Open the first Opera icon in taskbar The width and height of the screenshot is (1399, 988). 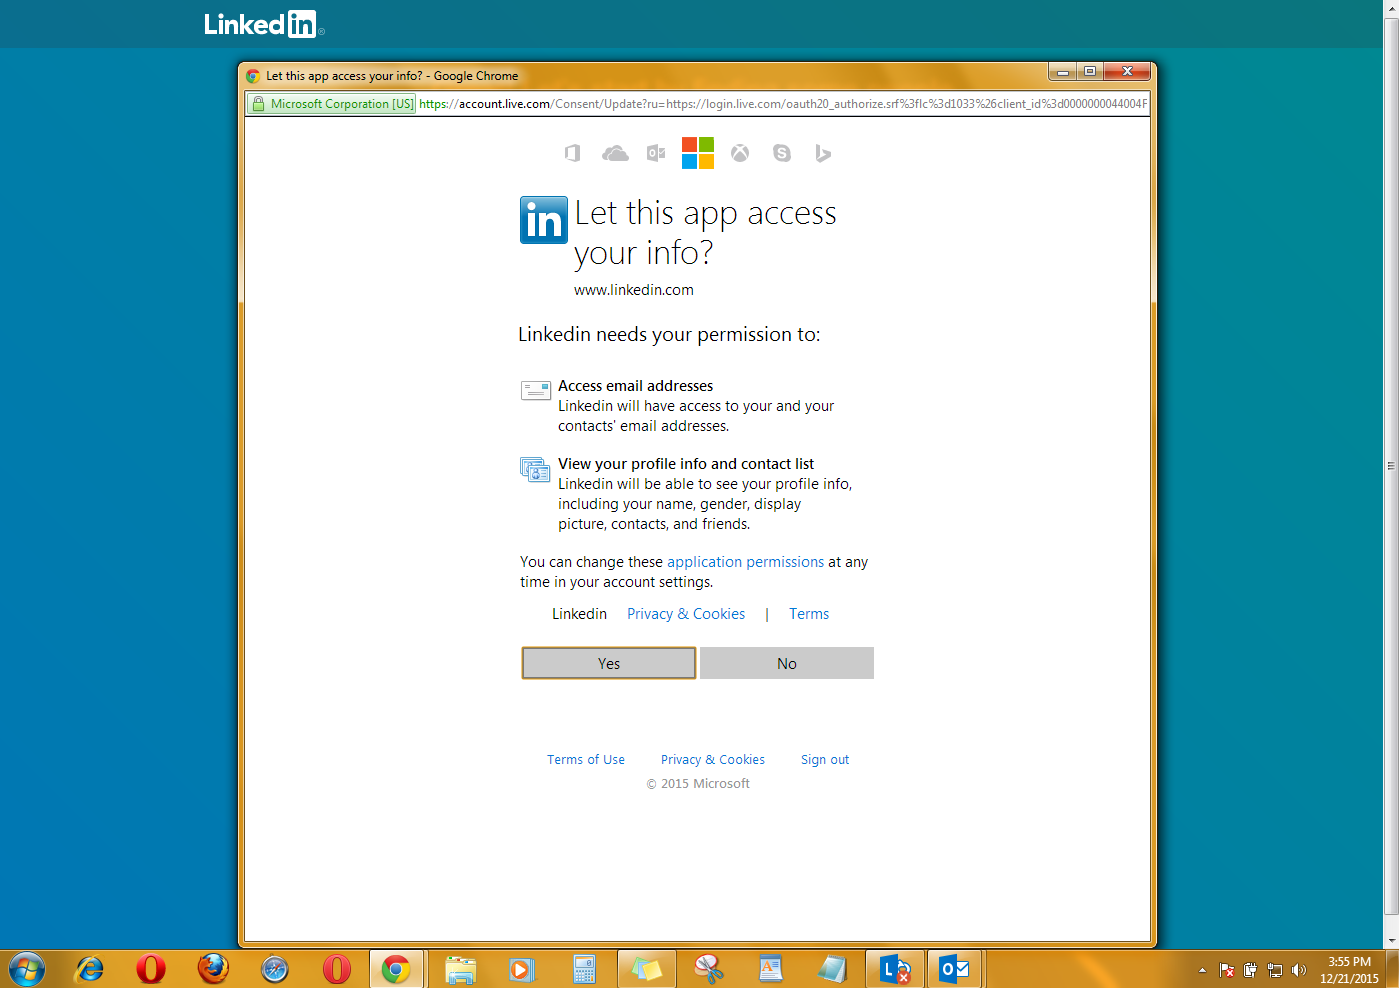tap(151, 969)
